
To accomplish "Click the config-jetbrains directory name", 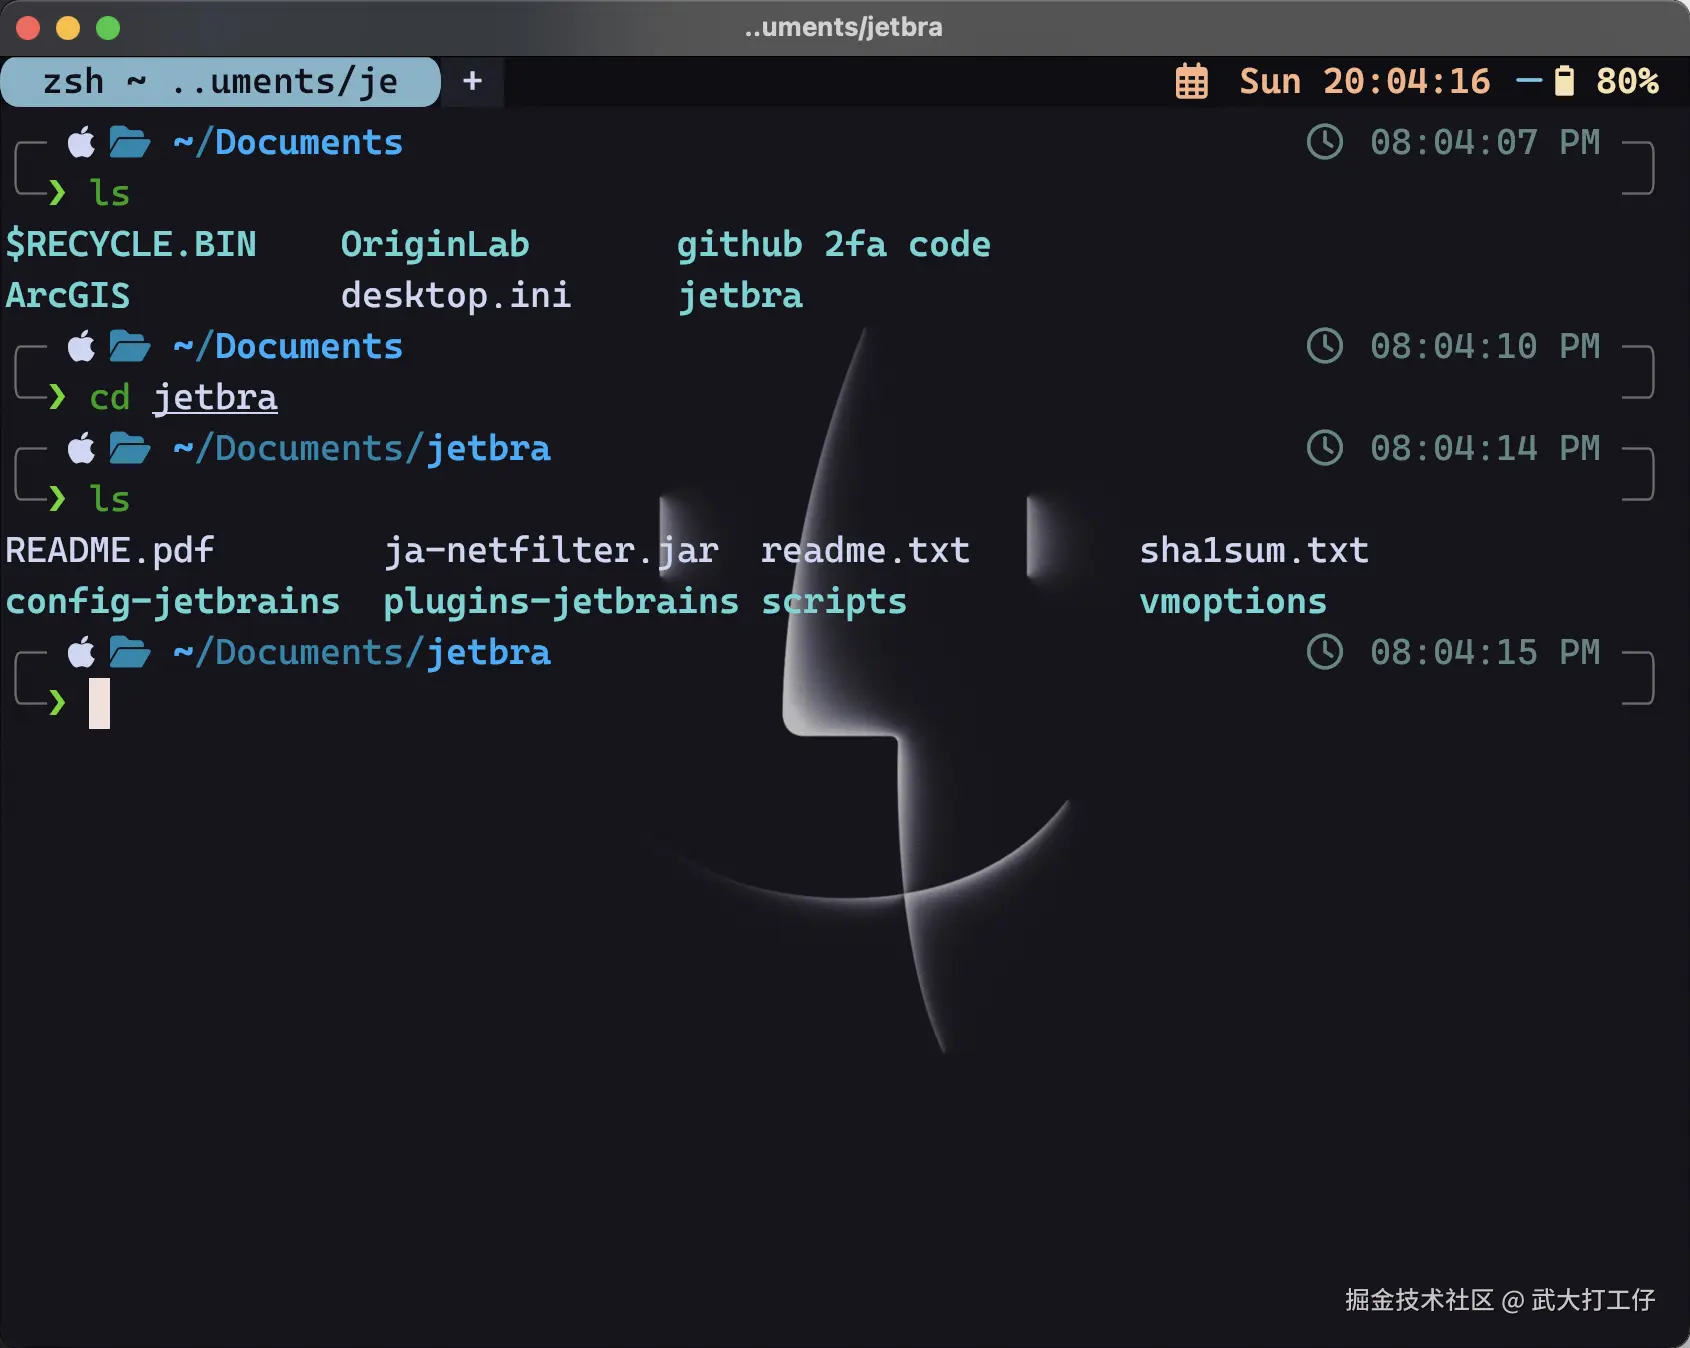I will (173, 601).
